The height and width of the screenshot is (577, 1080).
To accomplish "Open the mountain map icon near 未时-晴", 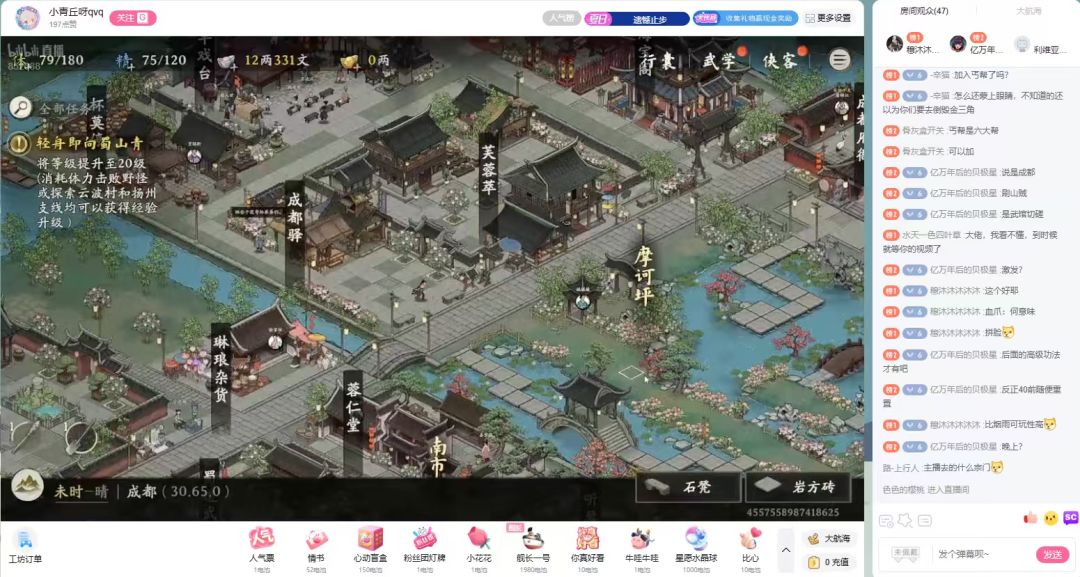I will tap(28, 486).
